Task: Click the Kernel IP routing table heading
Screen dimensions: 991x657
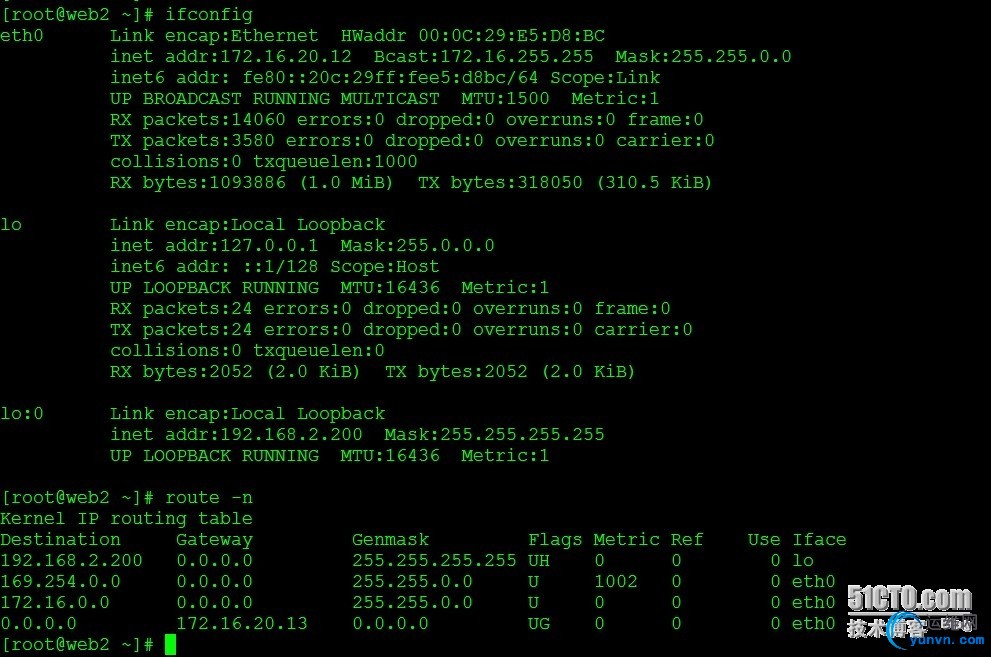Action: click(x=126, y=519)
